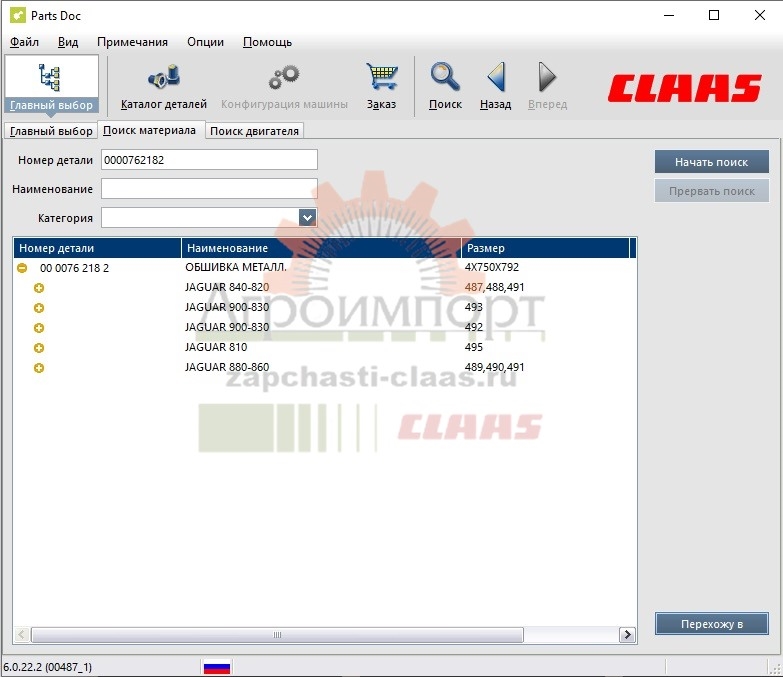Open the Категория dropdown arrow

(308, 218)
